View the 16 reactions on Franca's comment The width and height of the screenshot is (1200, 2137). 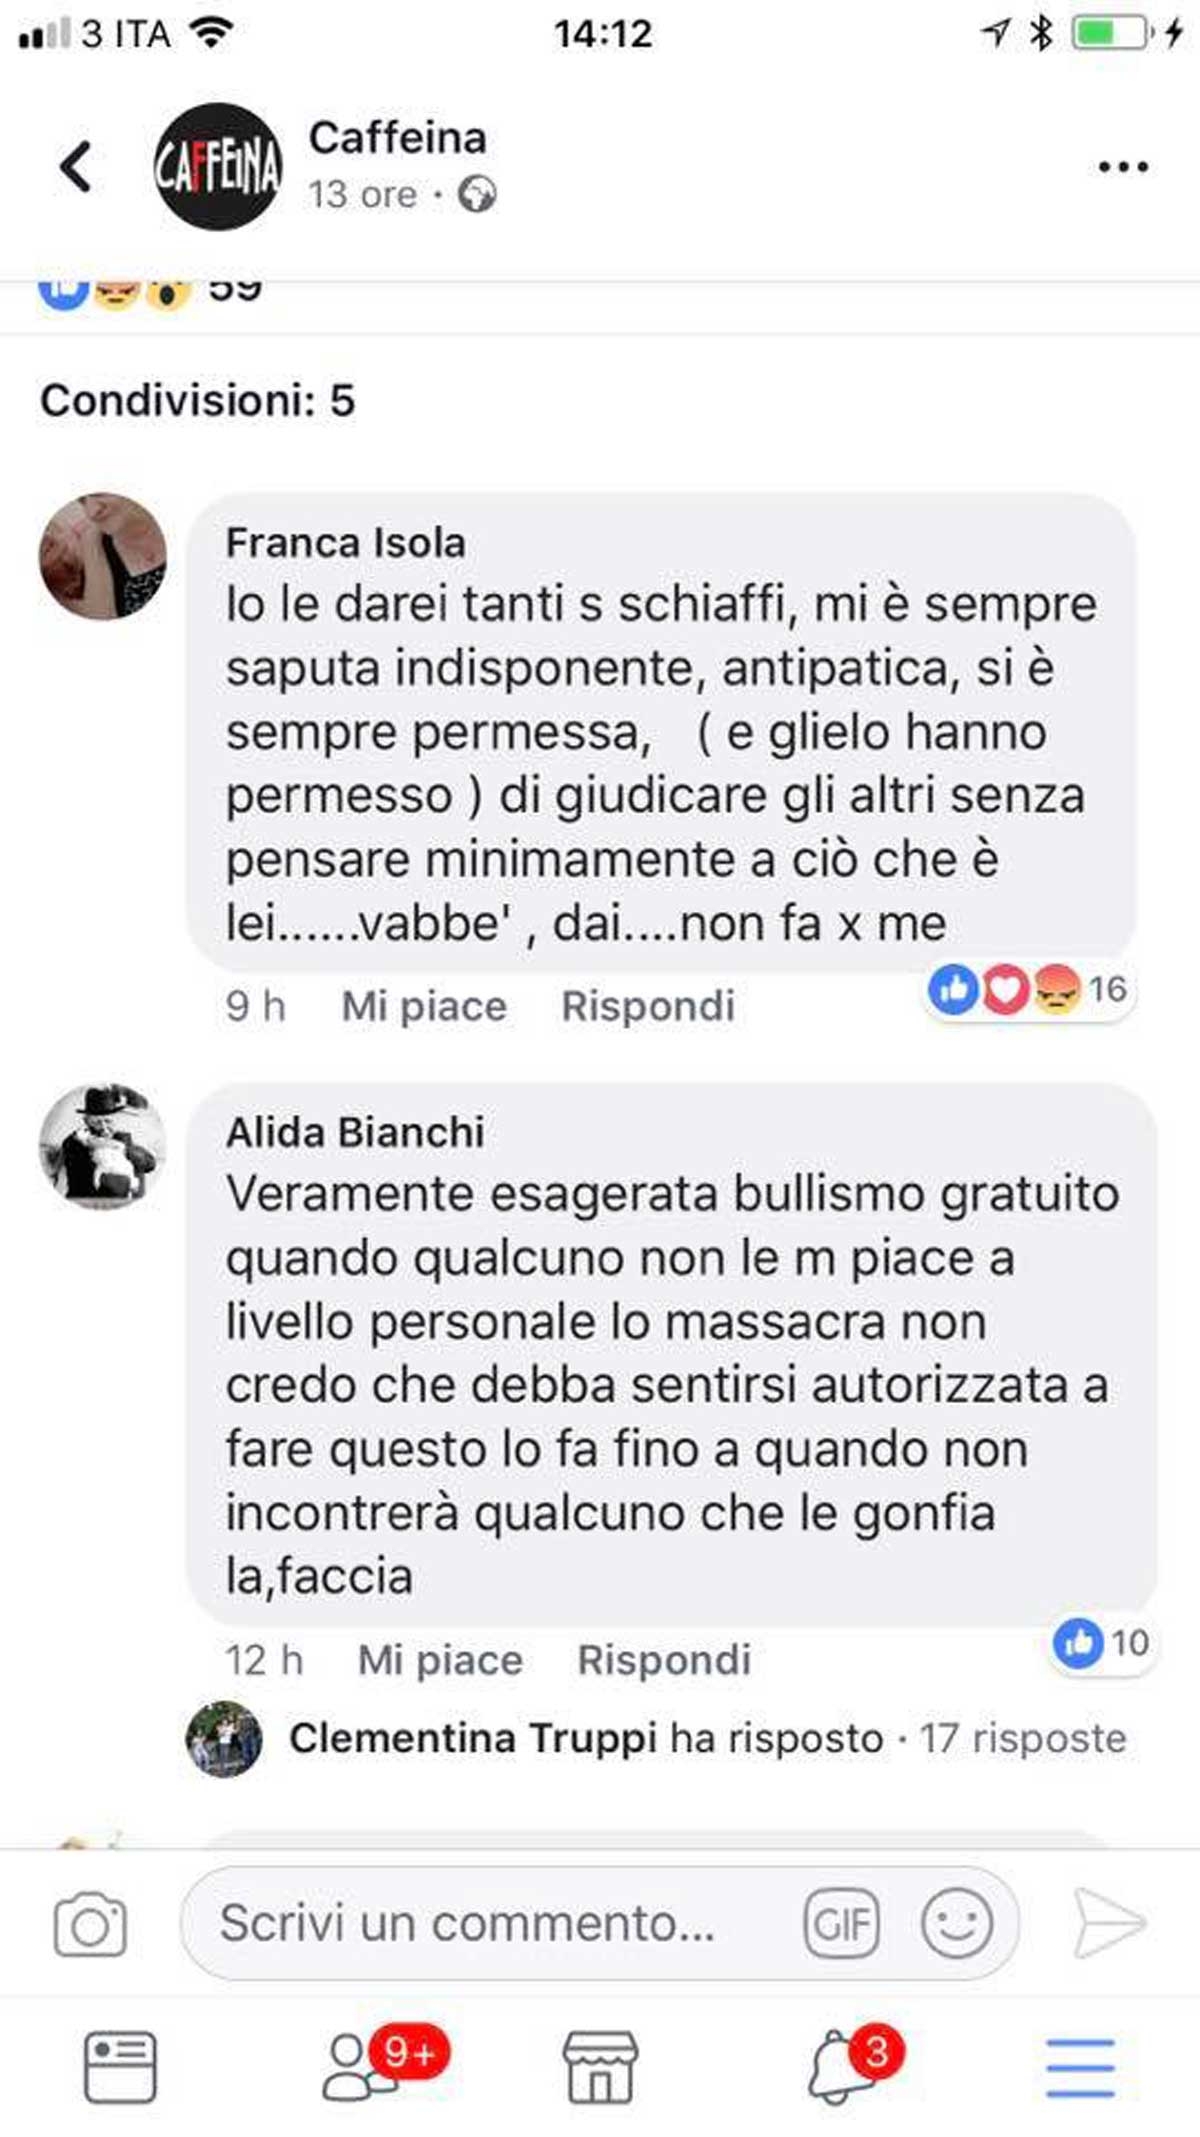pyautogui.click(x=1030, y=990)
